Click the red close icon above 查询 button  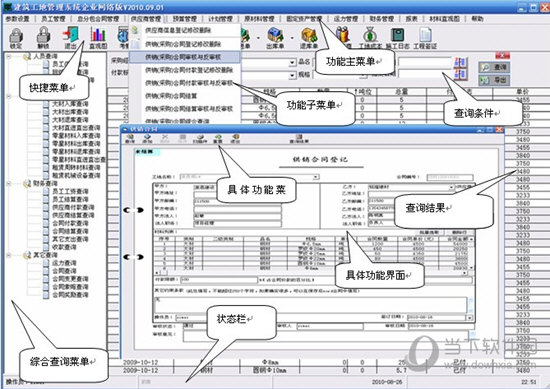tap(502, 55)
